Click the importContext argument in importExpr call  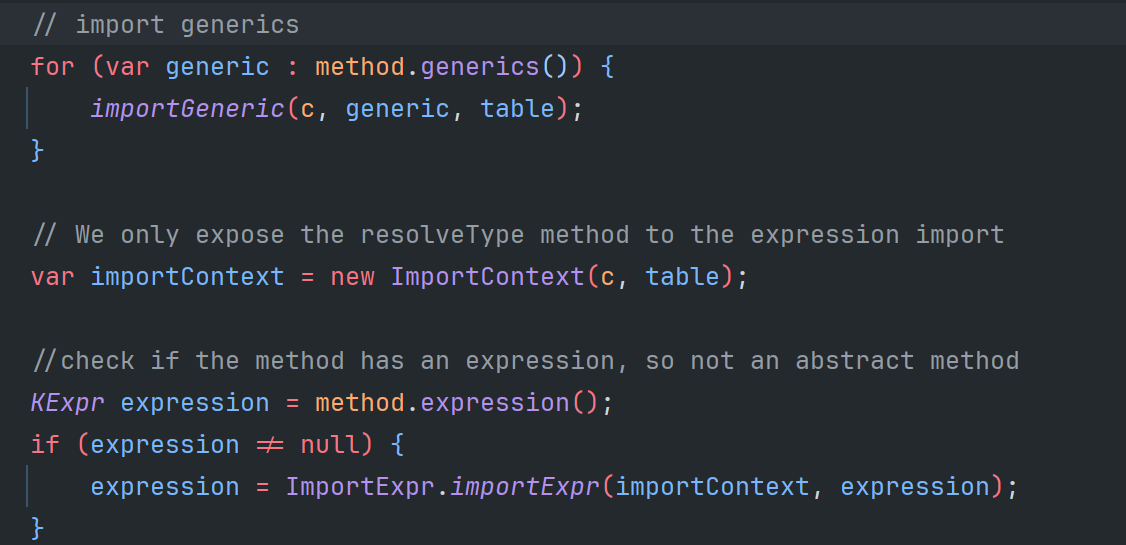point(712,487)
